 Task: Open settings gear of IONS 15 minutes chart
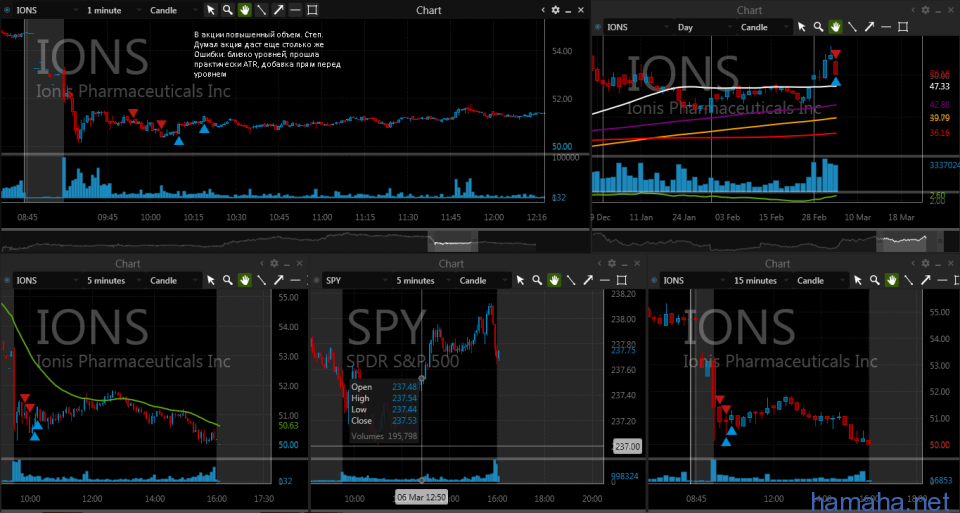(x=925, y=263)
